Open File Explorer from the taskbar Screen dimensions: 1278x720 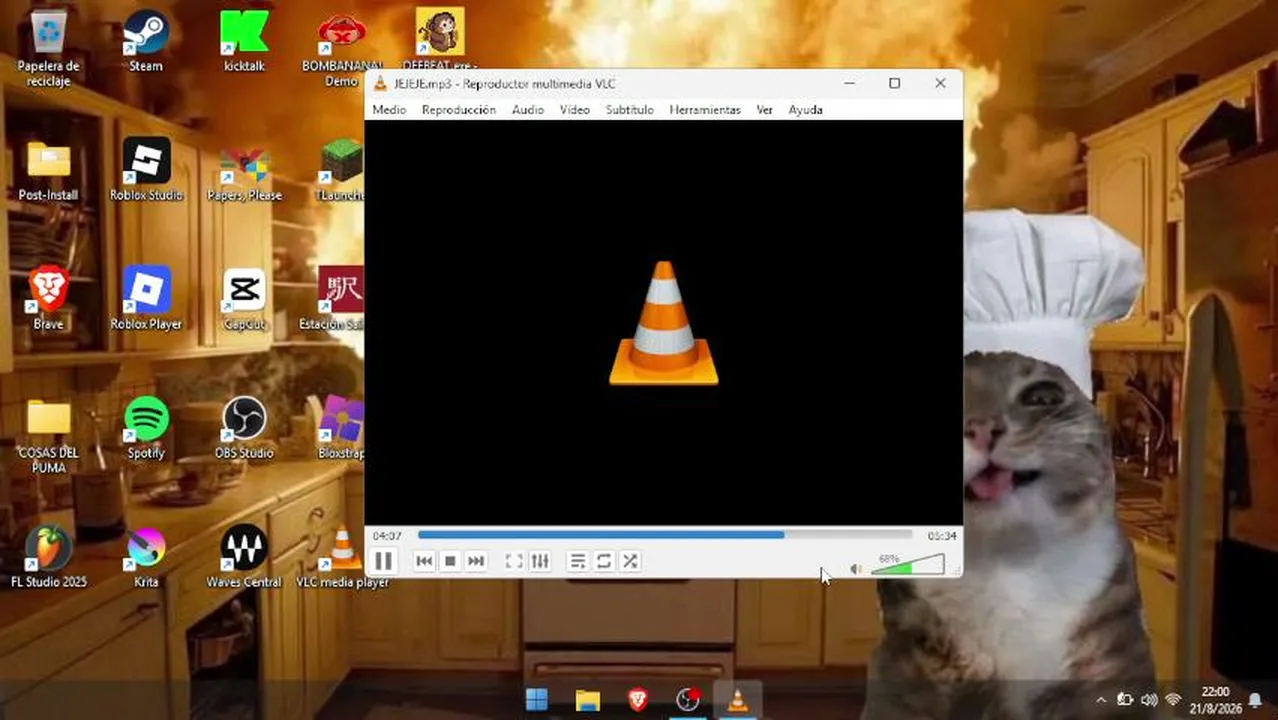point(587,700)
